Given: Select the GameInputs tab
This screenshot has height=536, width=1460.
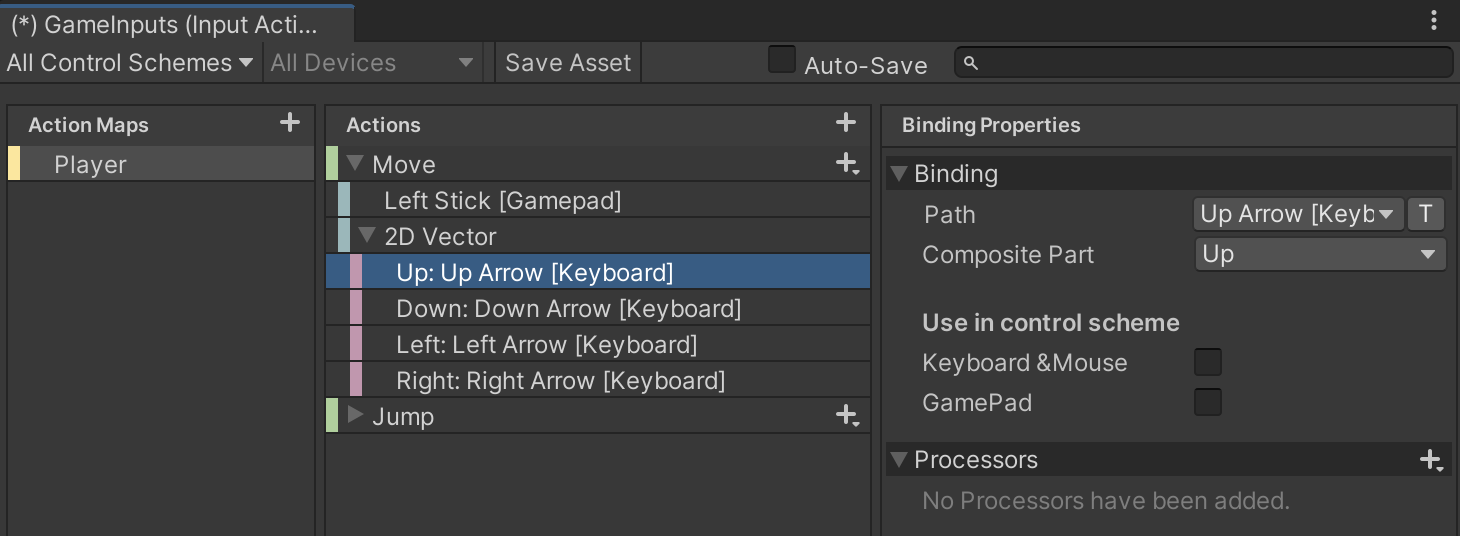Looking at the screenshot, I should pyautogui.click(x=165, y=25).
